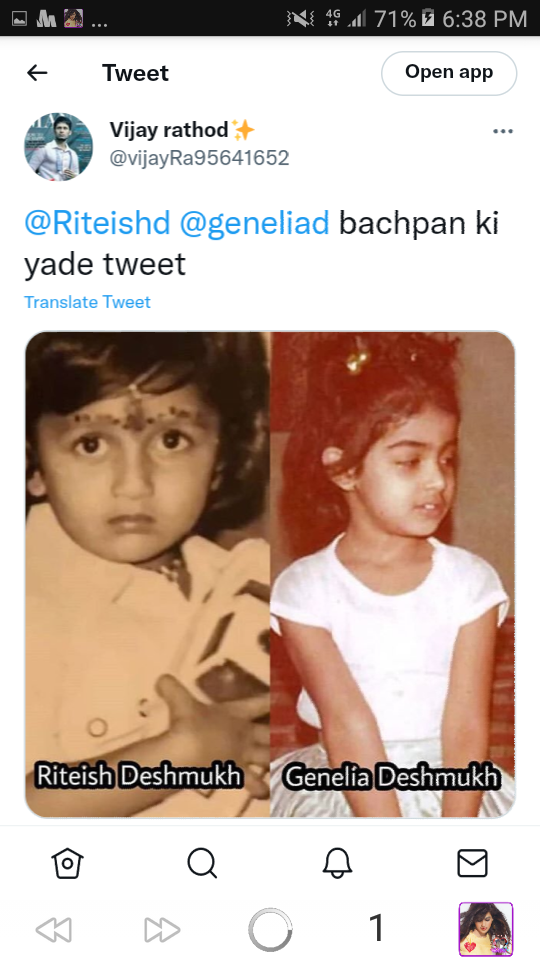Screen dimensions: 540x960
Task: Tap the profile avatar in browser bar
Action: 486,929
